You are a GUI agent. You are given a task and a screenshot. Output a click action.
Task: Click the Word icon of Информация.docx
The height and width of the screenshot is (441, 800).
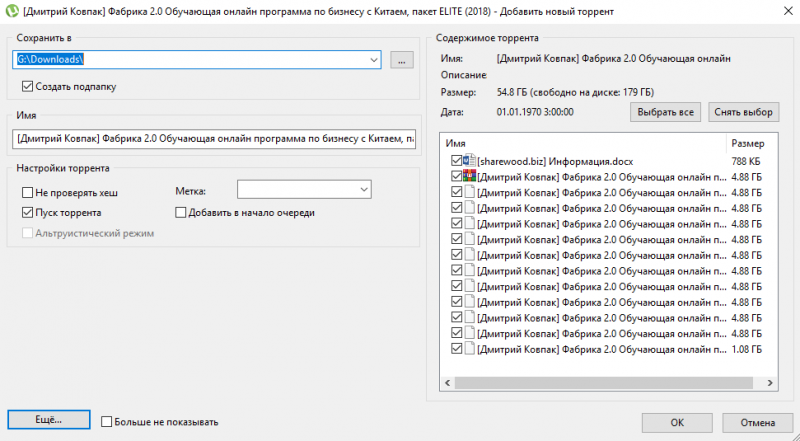coord(470,160)
